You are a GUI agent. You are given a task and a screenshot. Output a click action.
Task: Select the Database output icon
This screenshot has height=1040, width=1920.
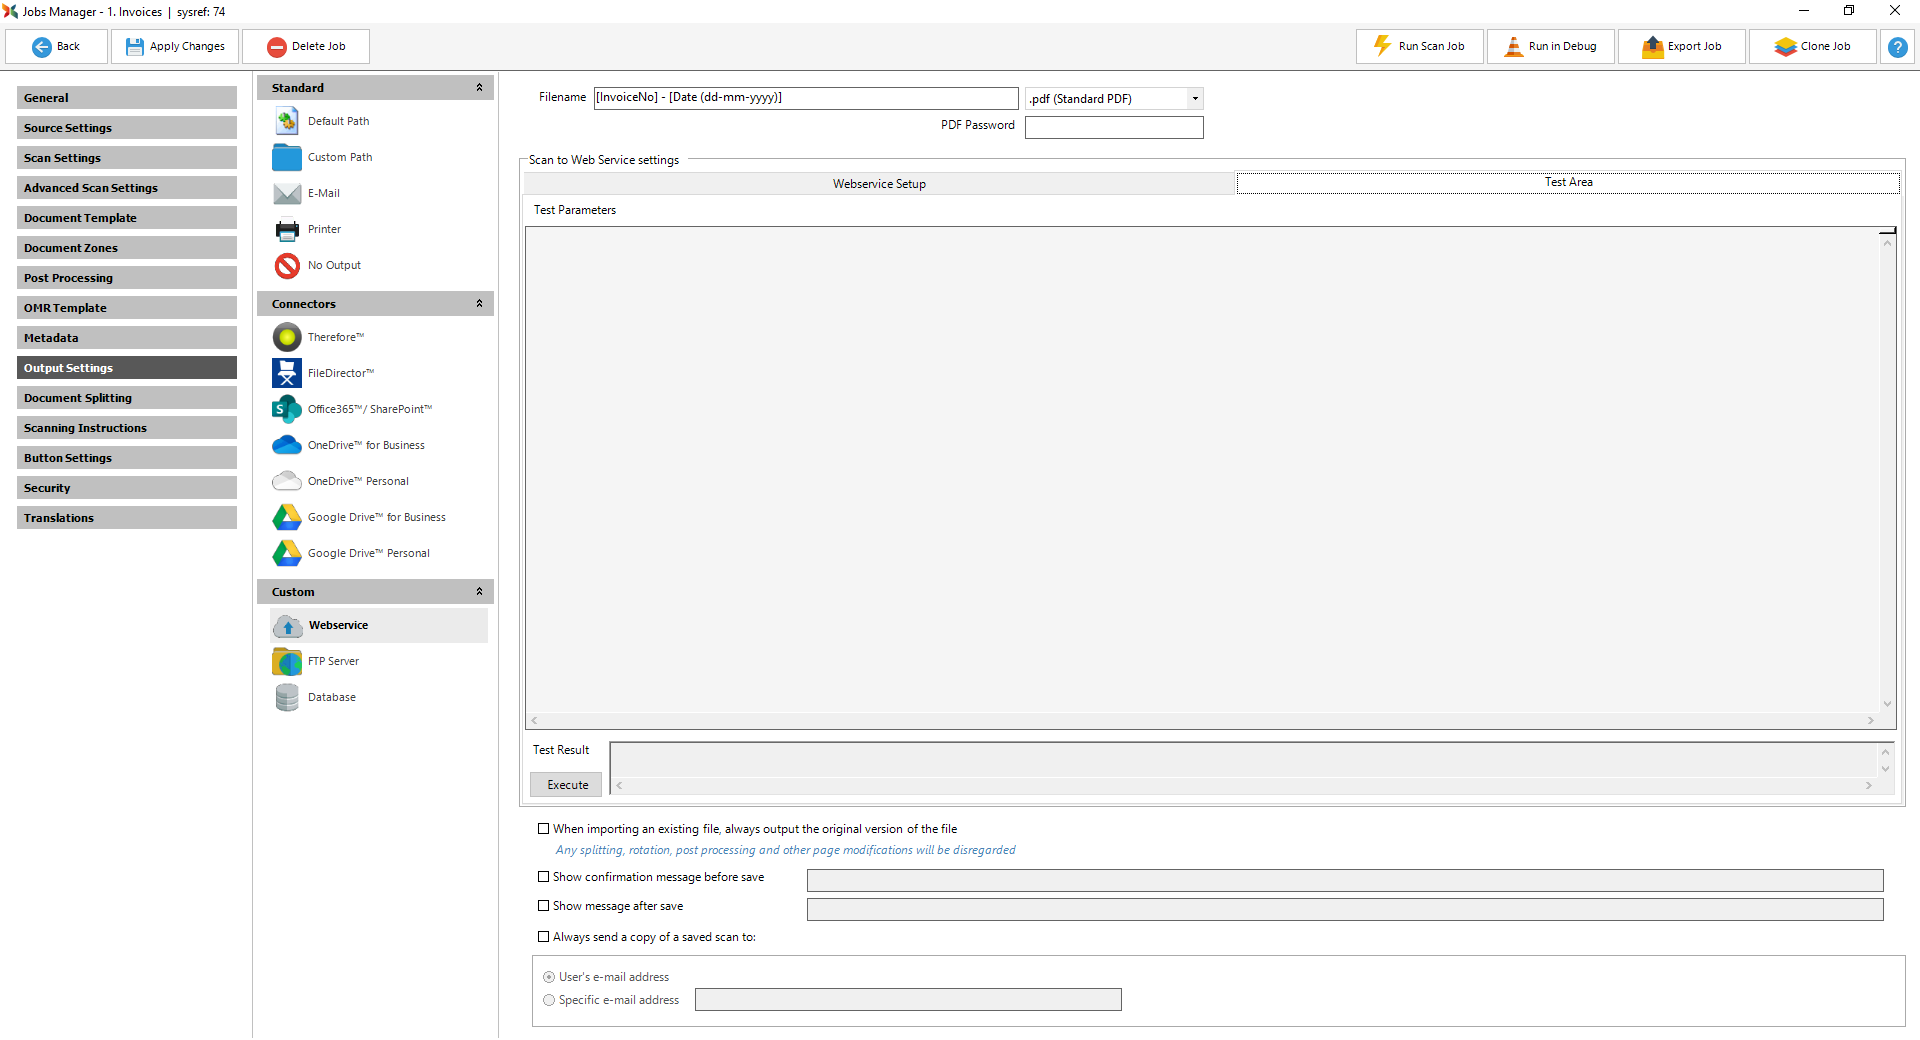[x=287, y=697]
